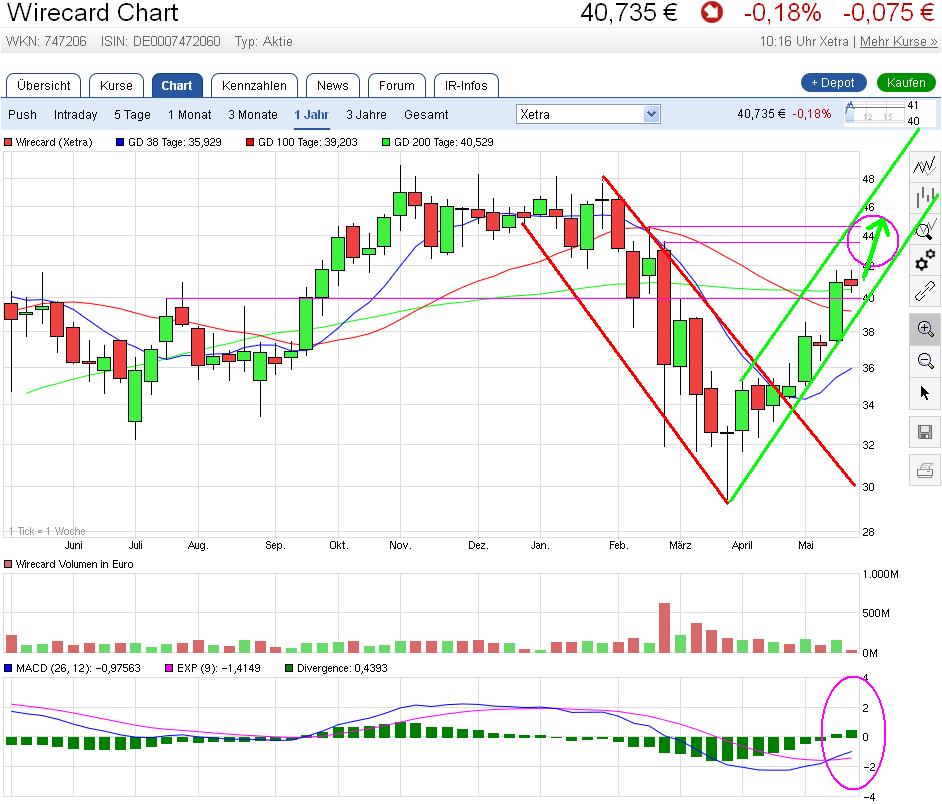942x804 pixels.
Task: Switch to the Übersicht tab
Action: pos(43,85)
